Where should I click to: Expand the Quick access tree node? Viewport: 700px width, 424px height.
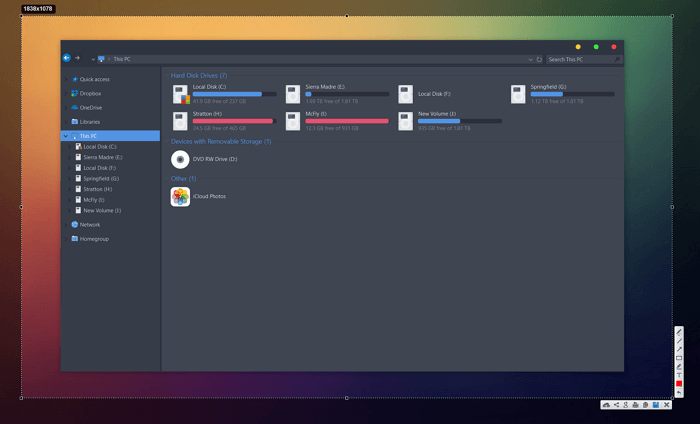[66, 79]
